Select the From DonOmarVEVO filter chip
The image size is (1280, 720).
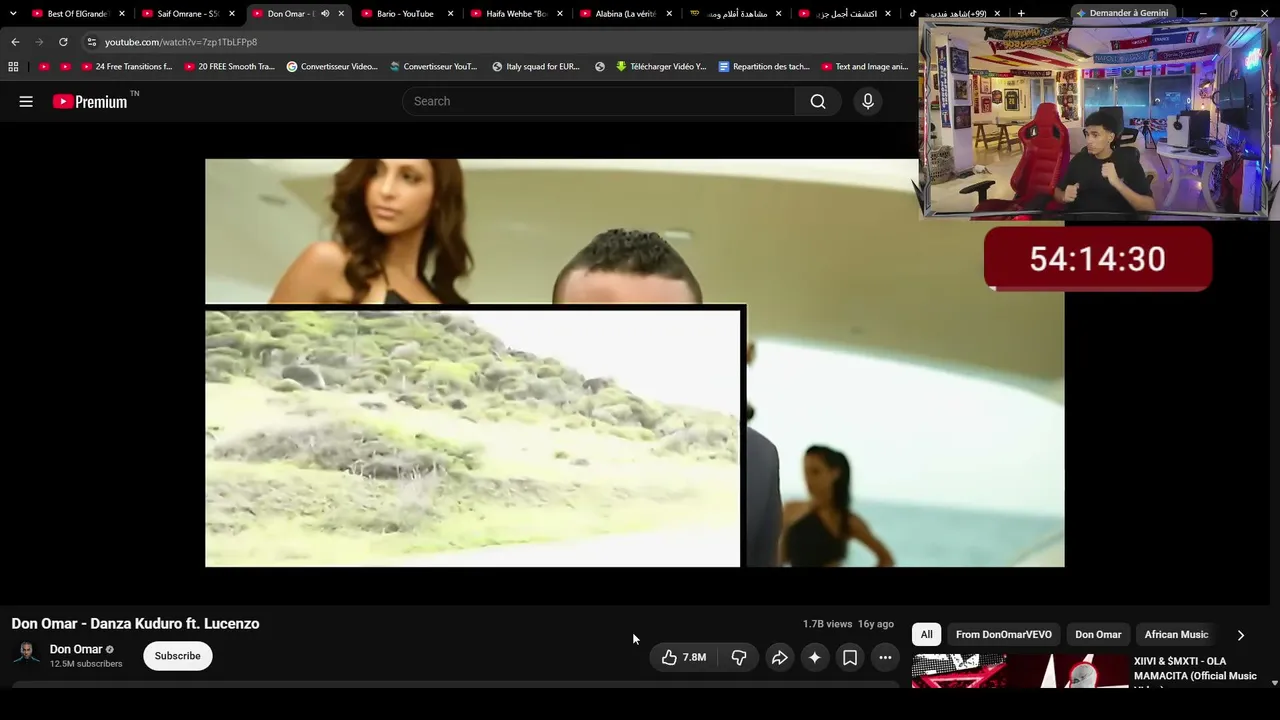[x=1004, y=635]
